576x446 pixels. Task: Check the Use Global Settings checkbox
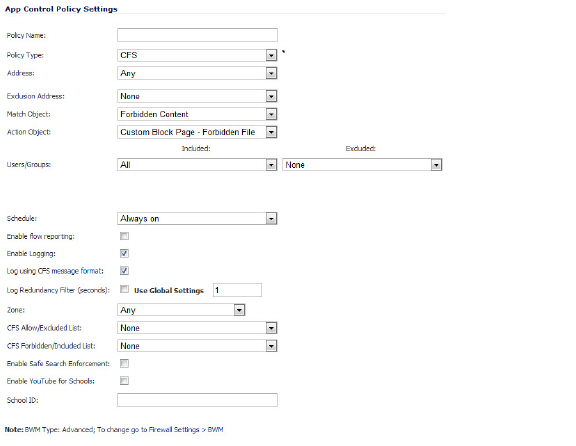coord(125,289)
